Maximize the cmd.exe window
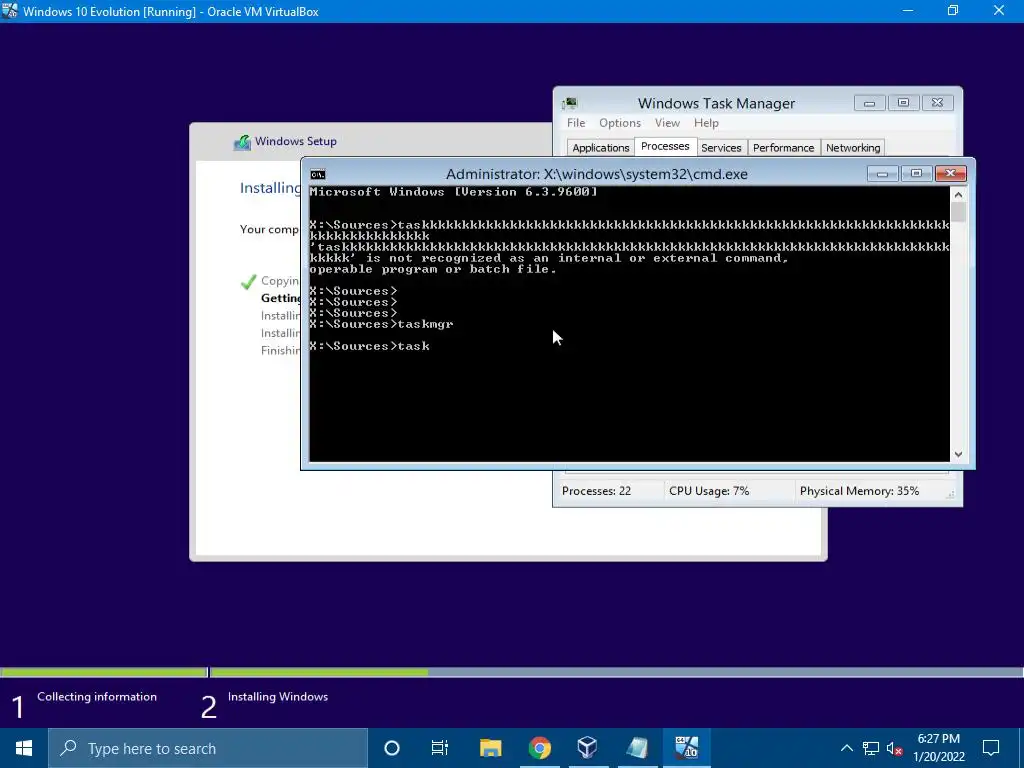The height and width of the screenshot is (768, 1024). (916, 173)
